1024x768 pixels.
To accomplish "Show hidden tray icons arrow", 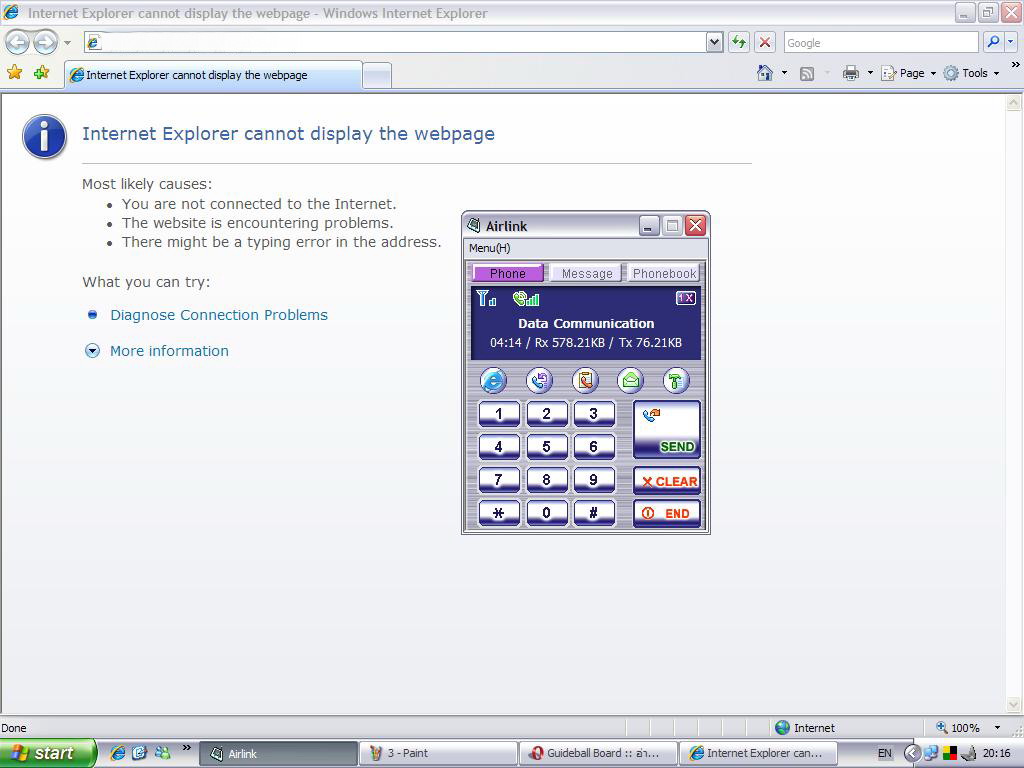I will (x=912, y=753).
